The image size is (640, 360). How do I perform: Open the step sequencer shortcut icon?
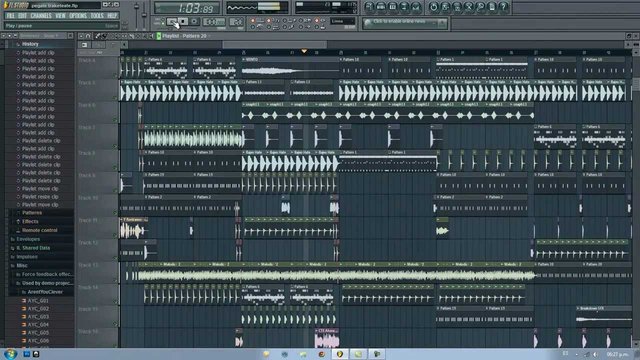coord(381,7)
